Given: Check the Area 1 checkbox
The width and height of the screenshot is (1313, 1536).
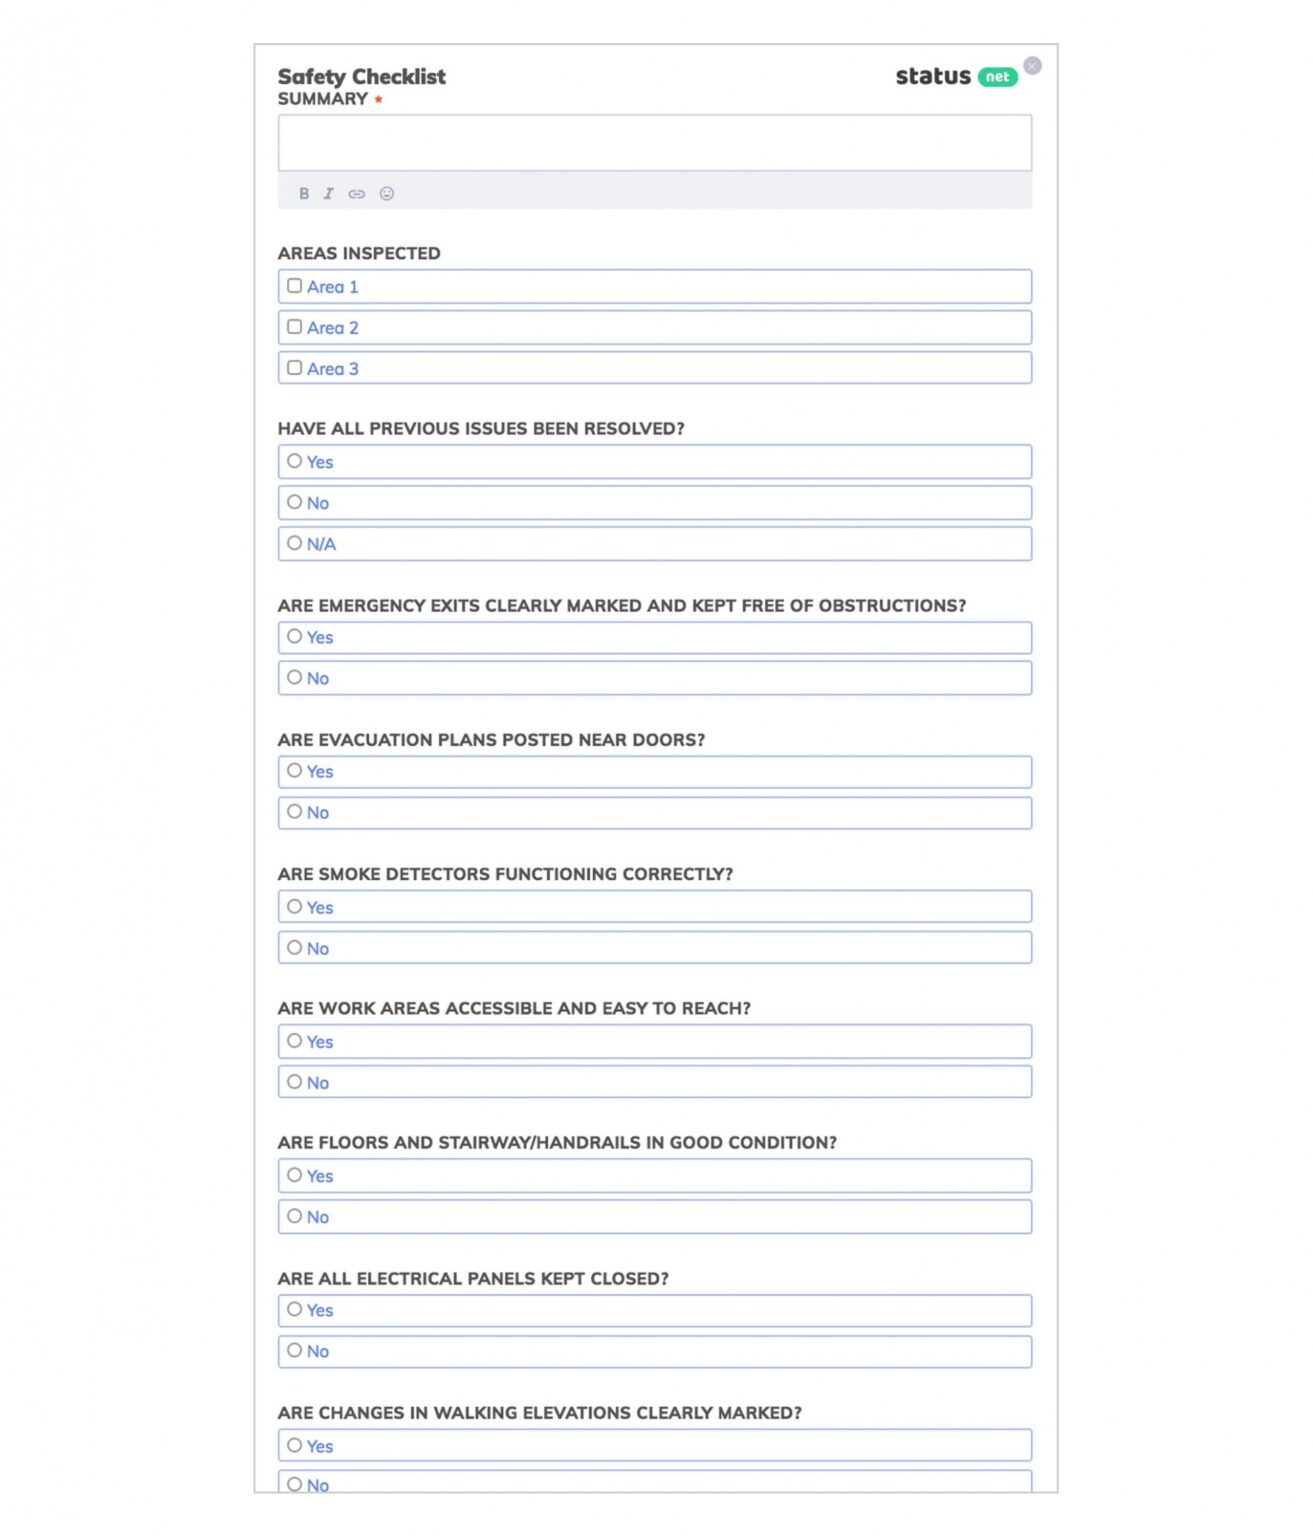Looking at the screenshot, I should (x=294, y=285).
